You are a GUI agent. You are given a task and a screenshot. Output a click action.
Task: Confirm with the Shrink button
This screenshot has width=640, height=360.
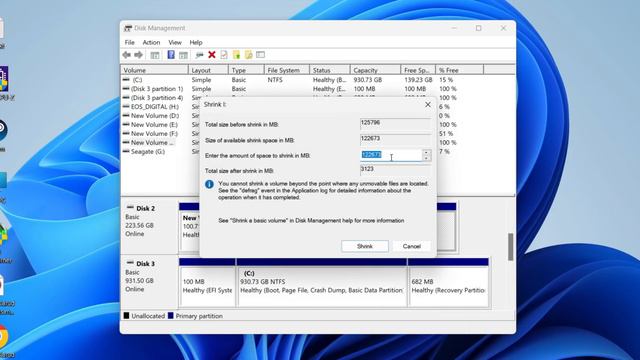tap(365, 246)
